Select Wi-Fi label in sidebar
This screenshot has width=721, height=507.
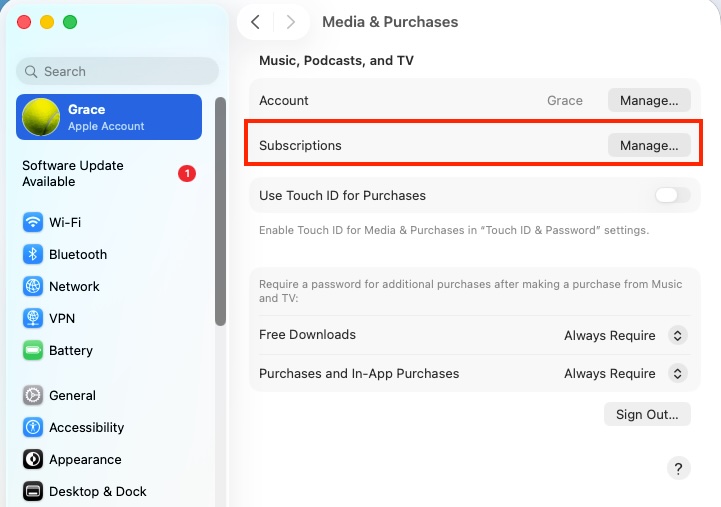[x=65, y=222]
